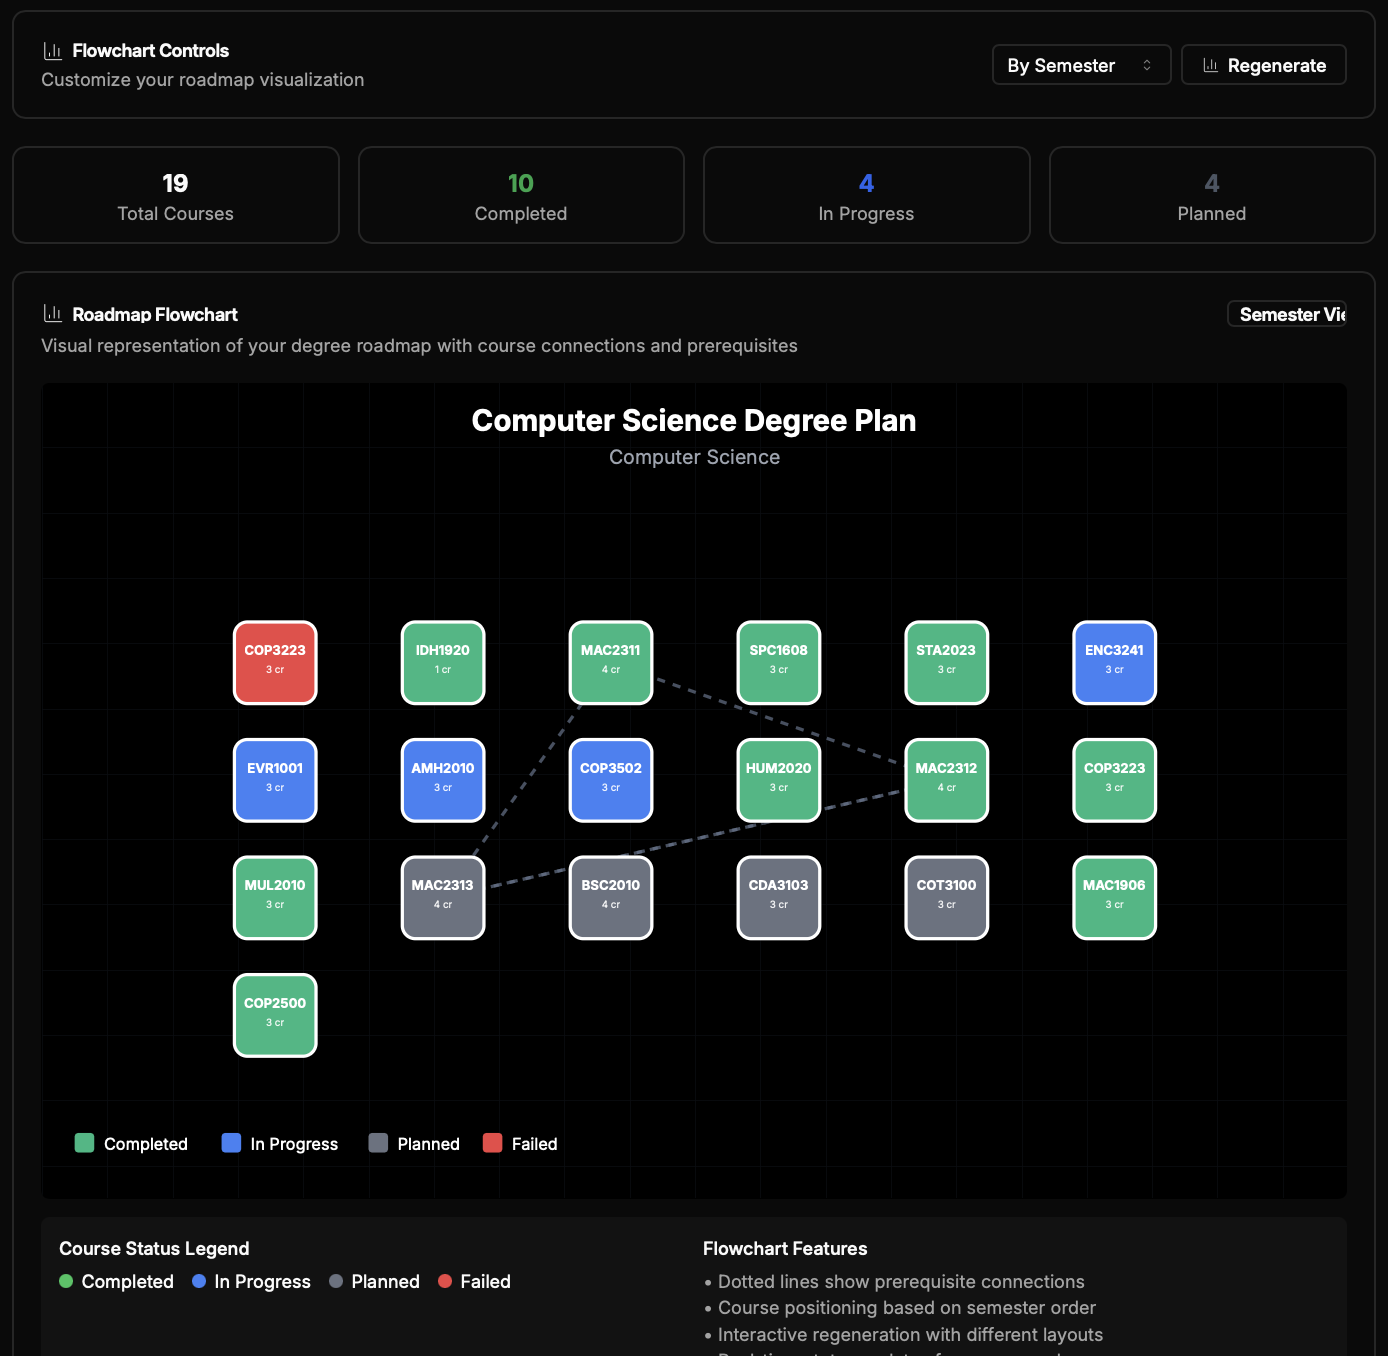Select the MAC2311 course node
1388x1356 pixels.
pos(611,662)
